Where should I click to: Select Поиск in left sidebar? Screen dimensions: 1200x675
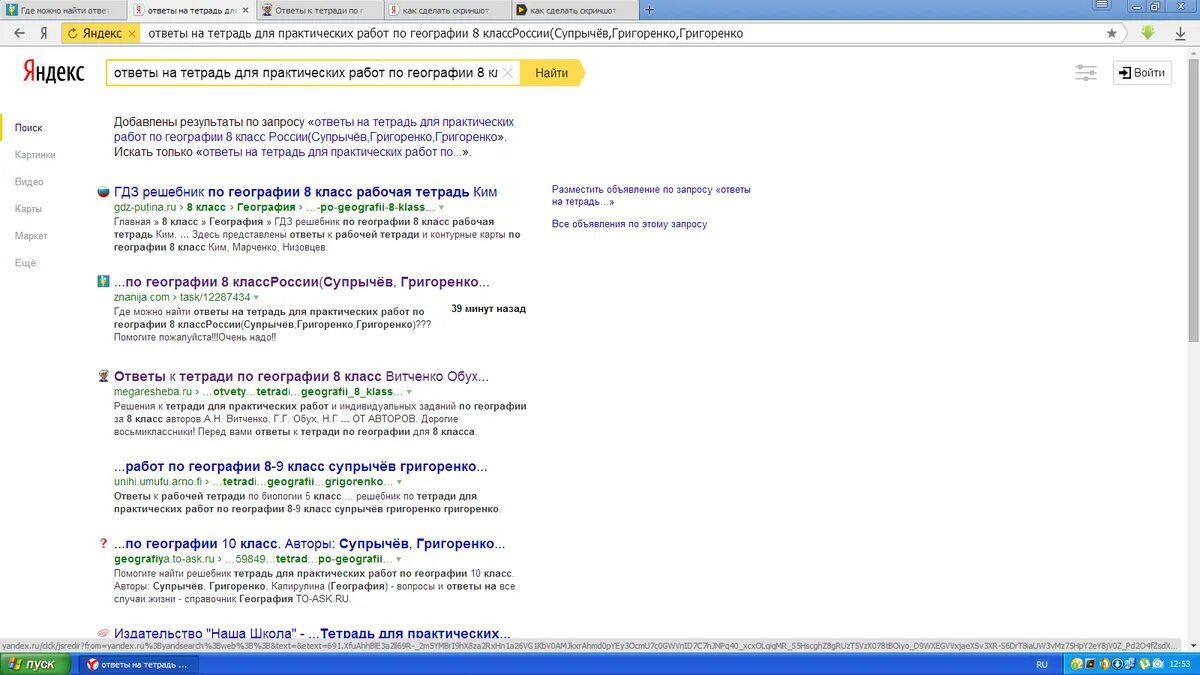click(x=29, y=128)
